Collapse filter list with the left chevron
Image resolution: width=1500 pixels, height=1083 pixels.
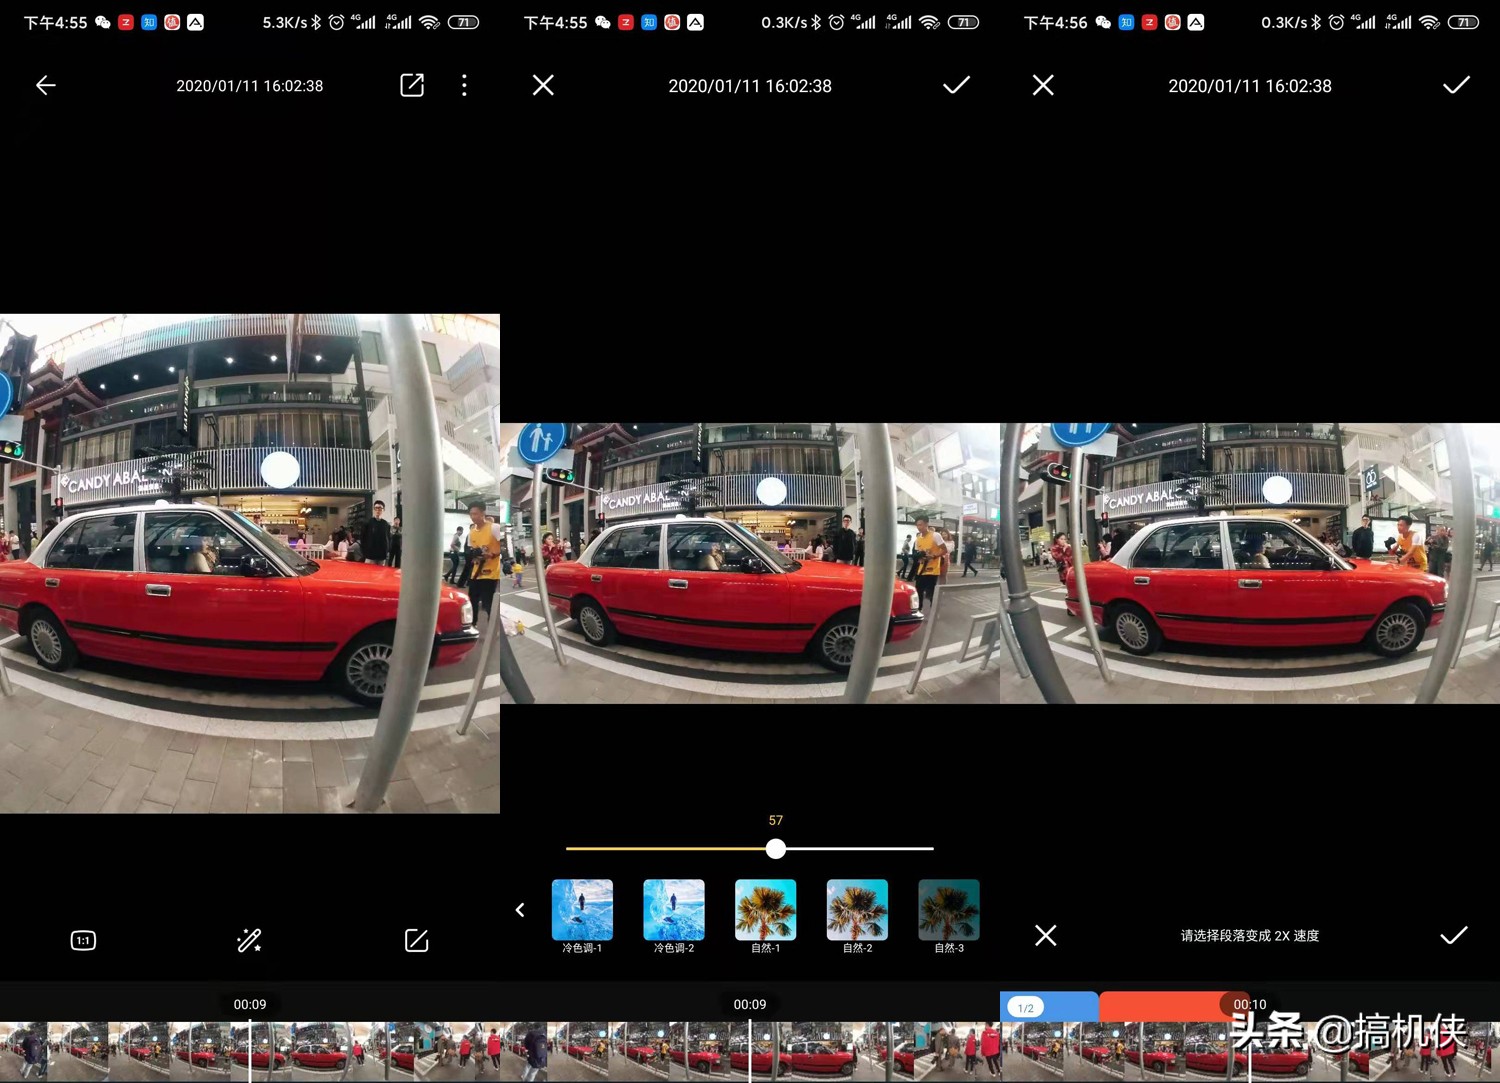(x=520, y=910)
